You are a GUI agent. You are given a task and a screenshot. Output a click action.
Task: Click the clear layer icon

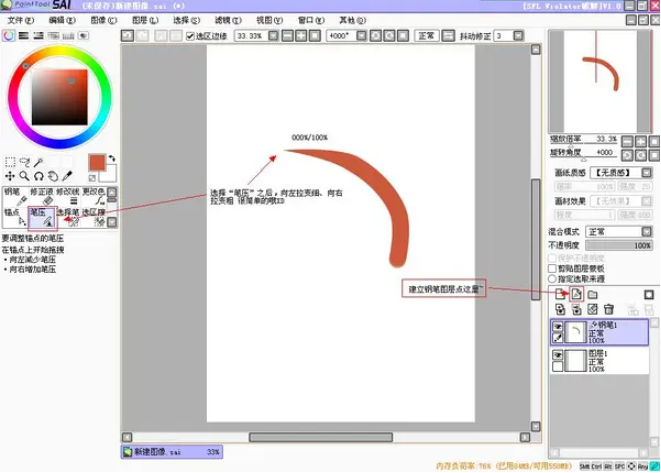coord(592,309)
